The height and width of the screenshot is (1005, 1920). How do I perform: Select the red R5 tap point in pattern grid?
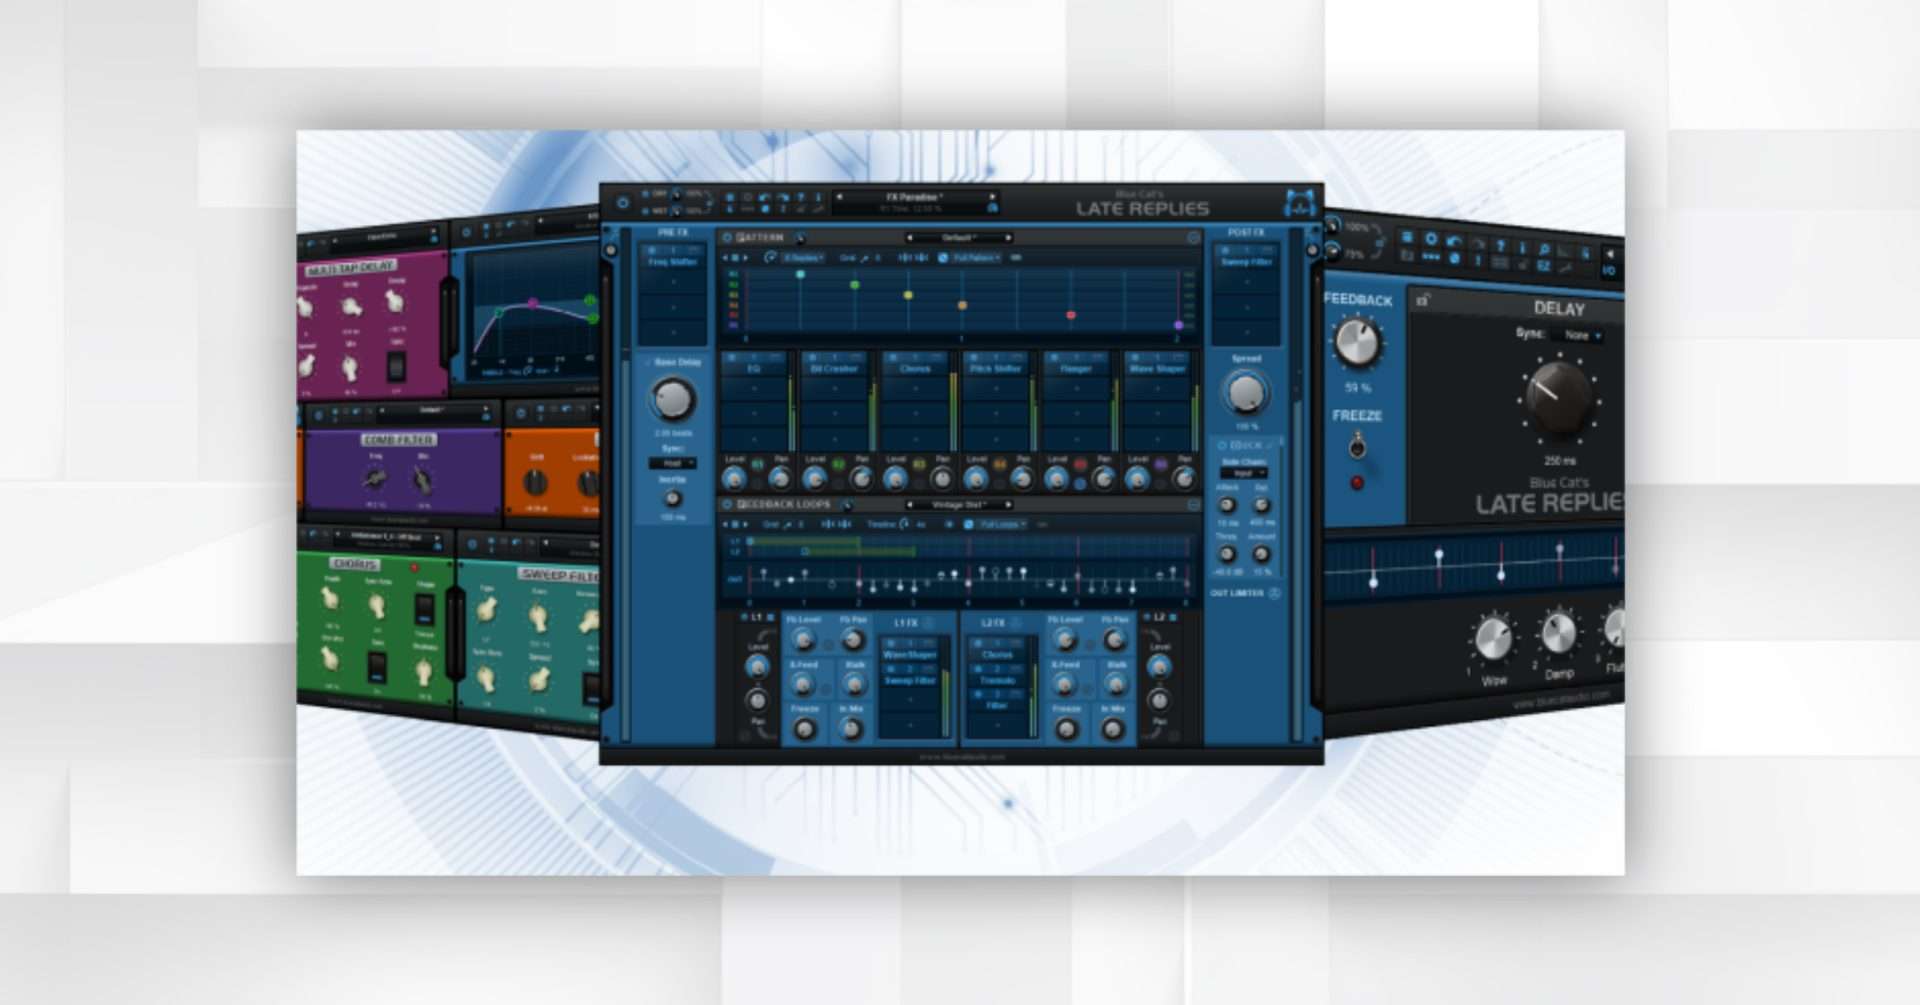tap(1071, 315)
